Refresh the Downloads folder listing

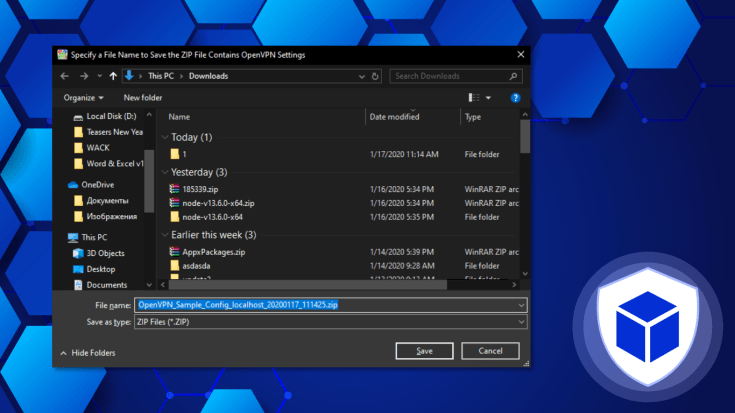tap(373, 75)
